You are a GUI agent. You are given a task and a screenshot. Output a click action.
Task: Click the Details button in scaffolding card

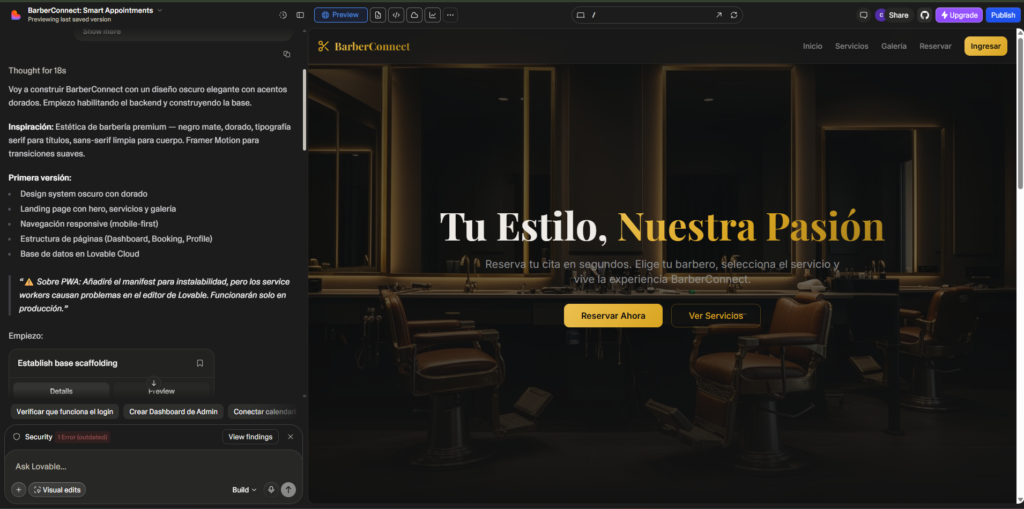[61, 391]
